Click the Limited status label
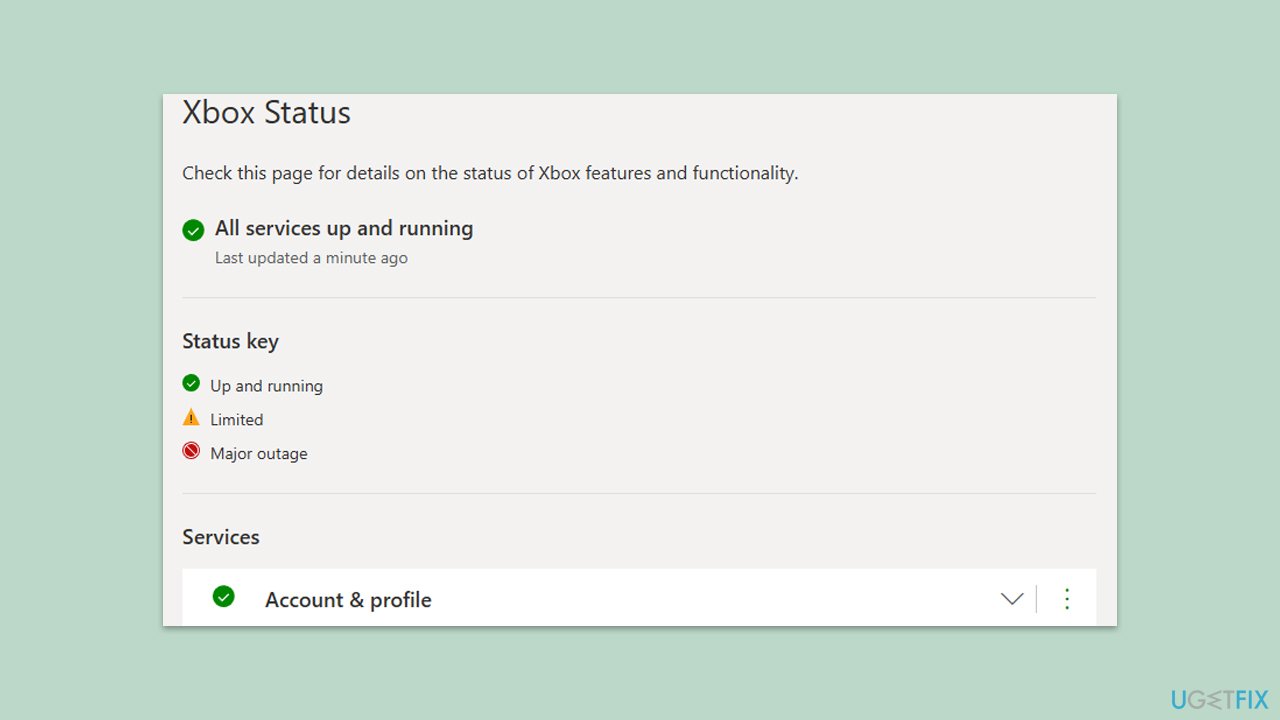The width and height of the screenshot is (1280, 720). pos(237,420)
